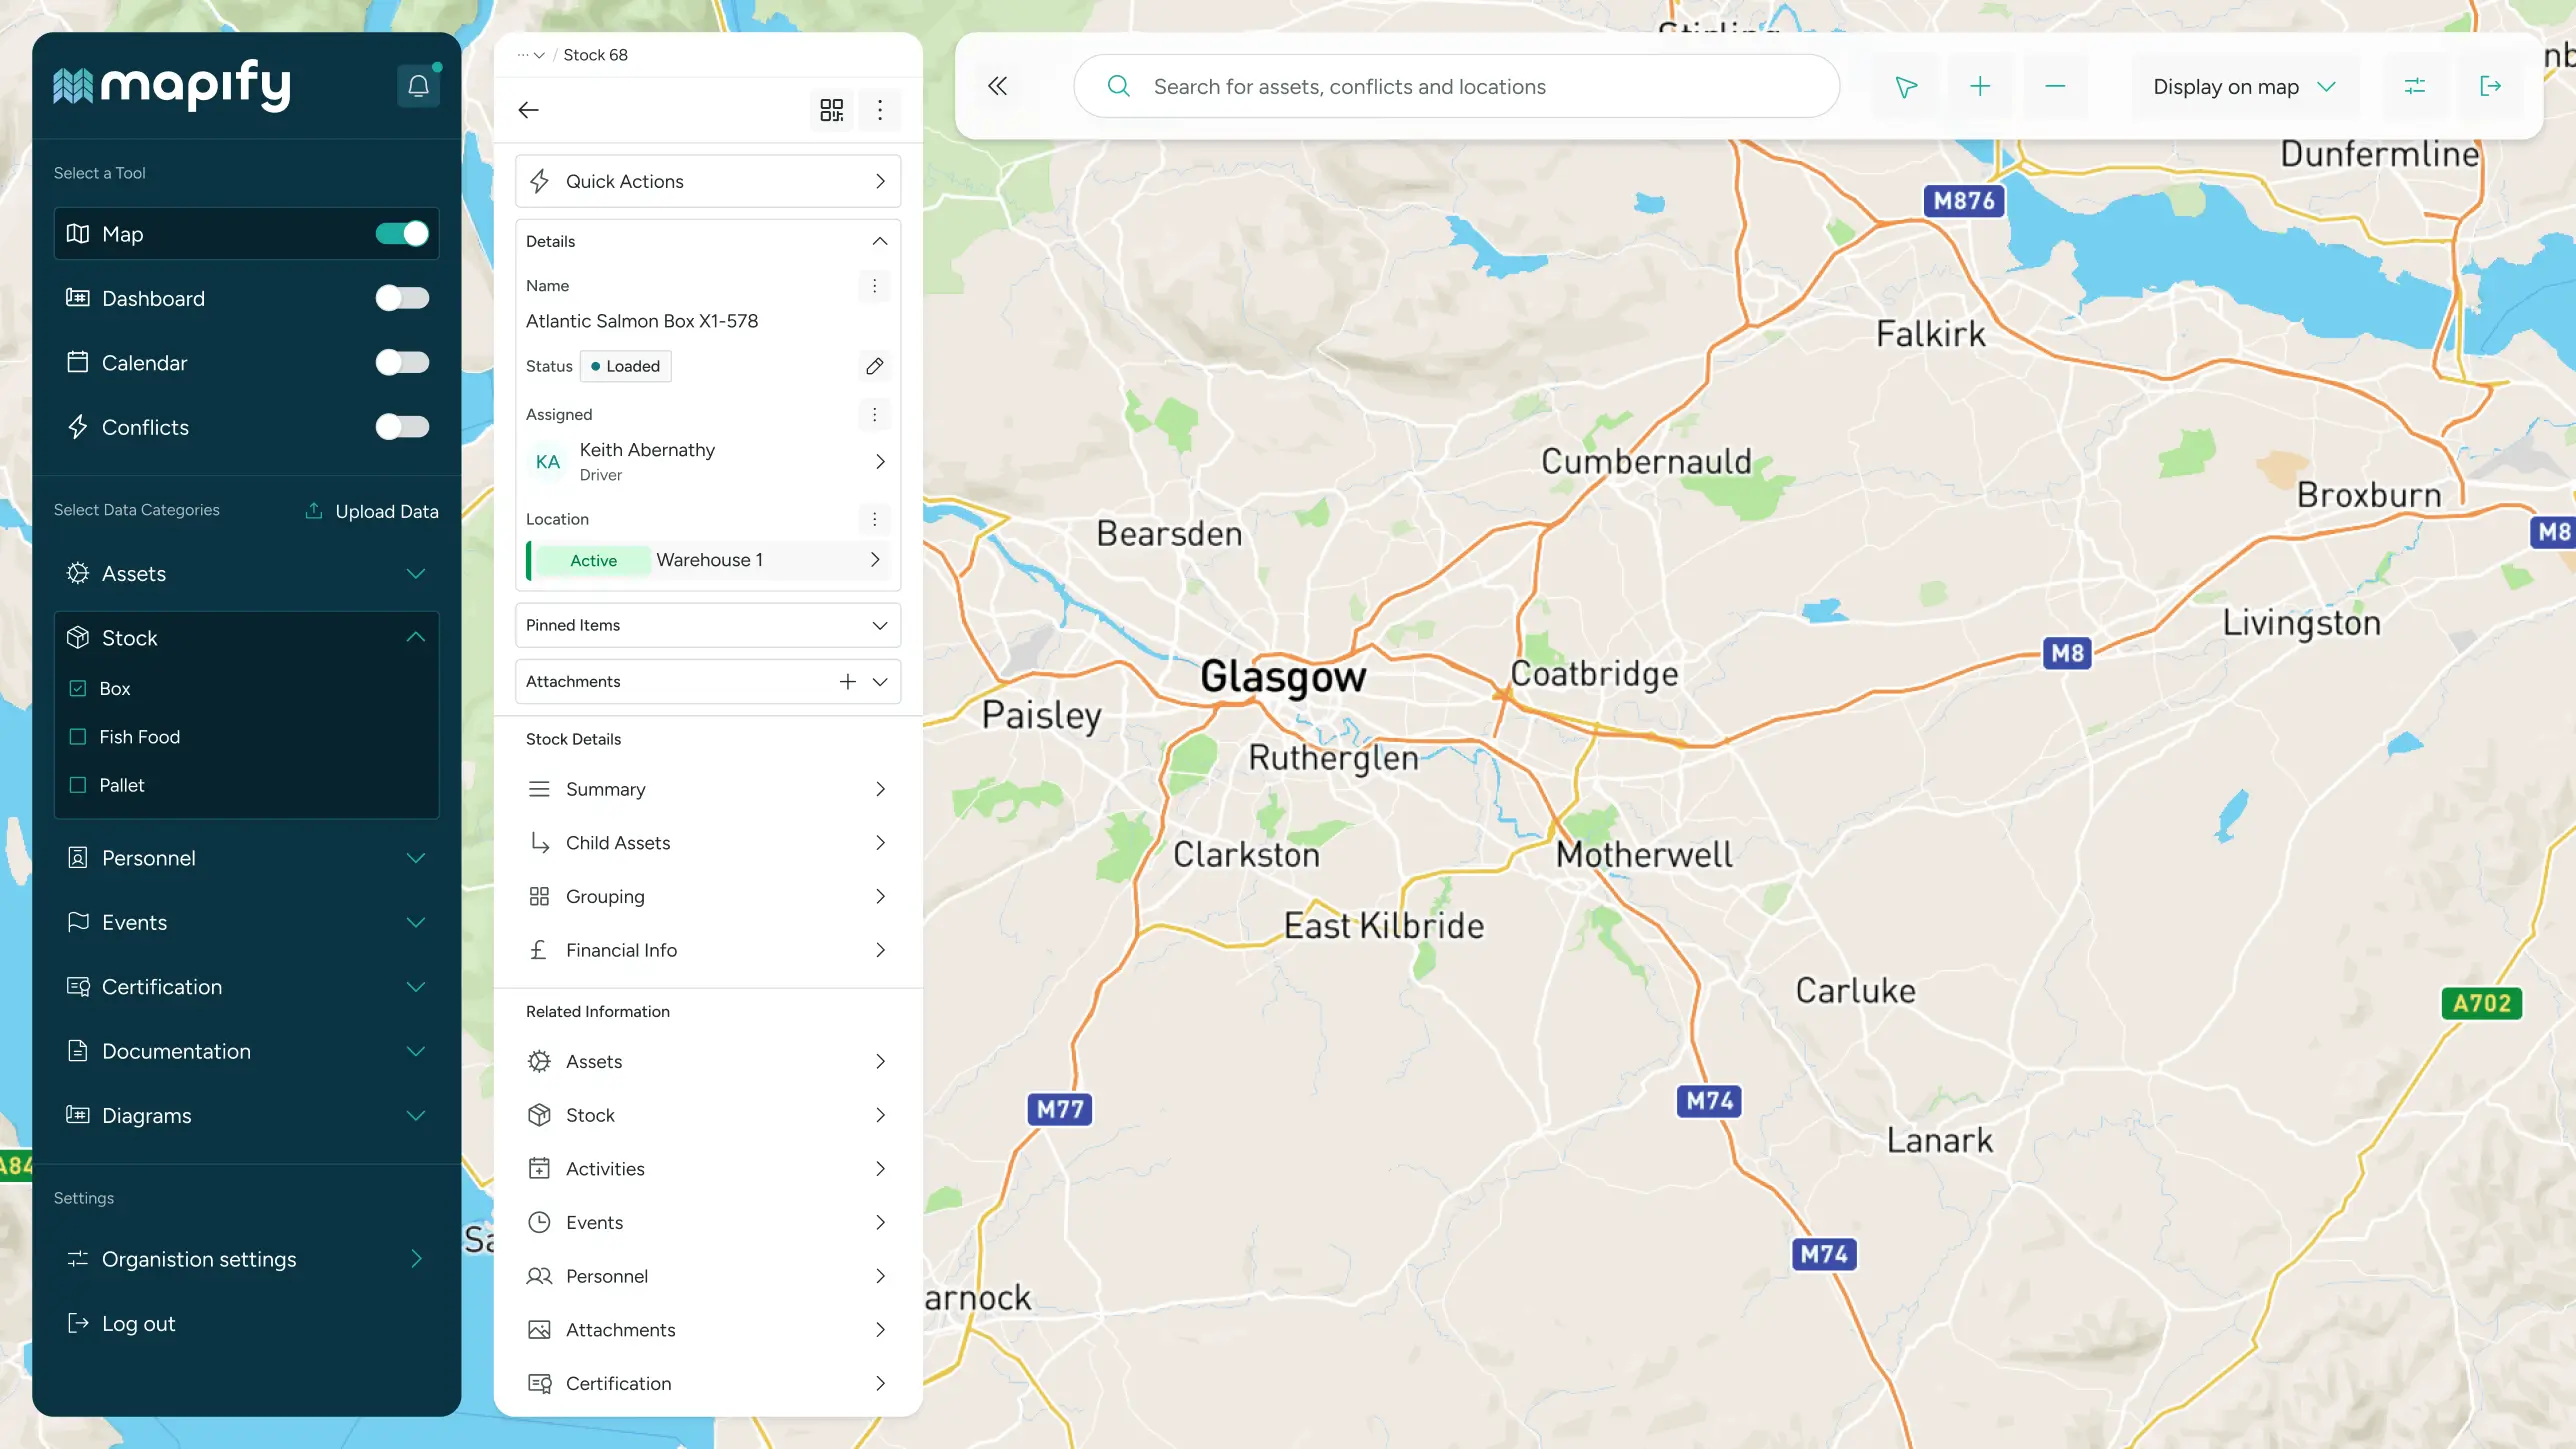Open map filter sliders icon

(x=2415, y=87)
